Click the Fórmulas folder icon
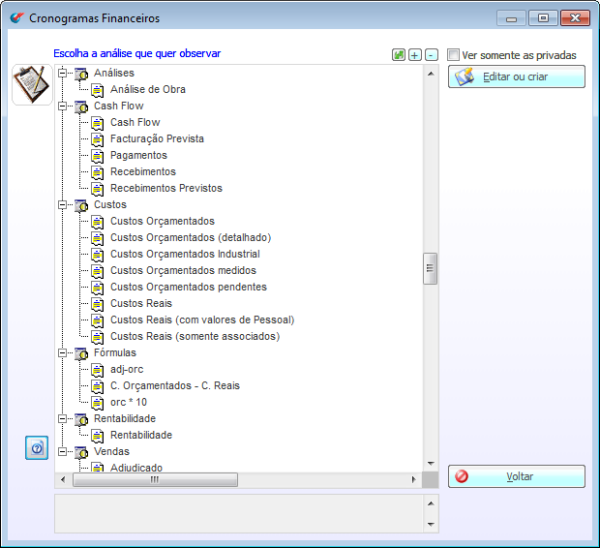 [x=81, y=353]
